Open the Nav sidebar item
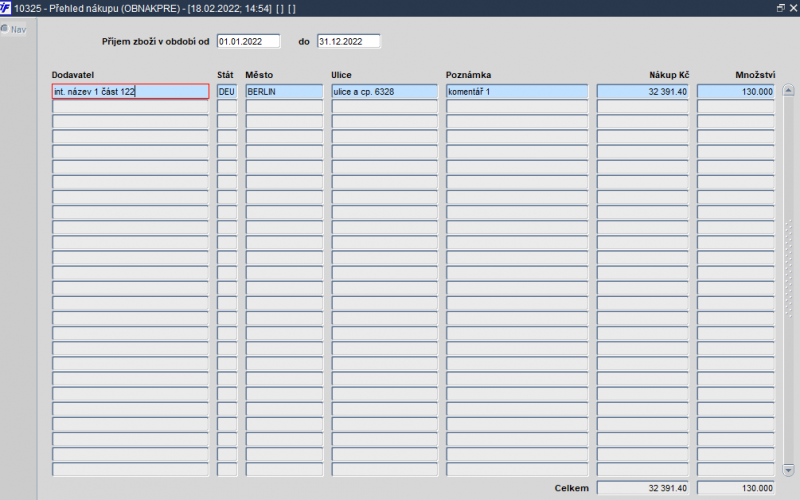 point(13,29)
